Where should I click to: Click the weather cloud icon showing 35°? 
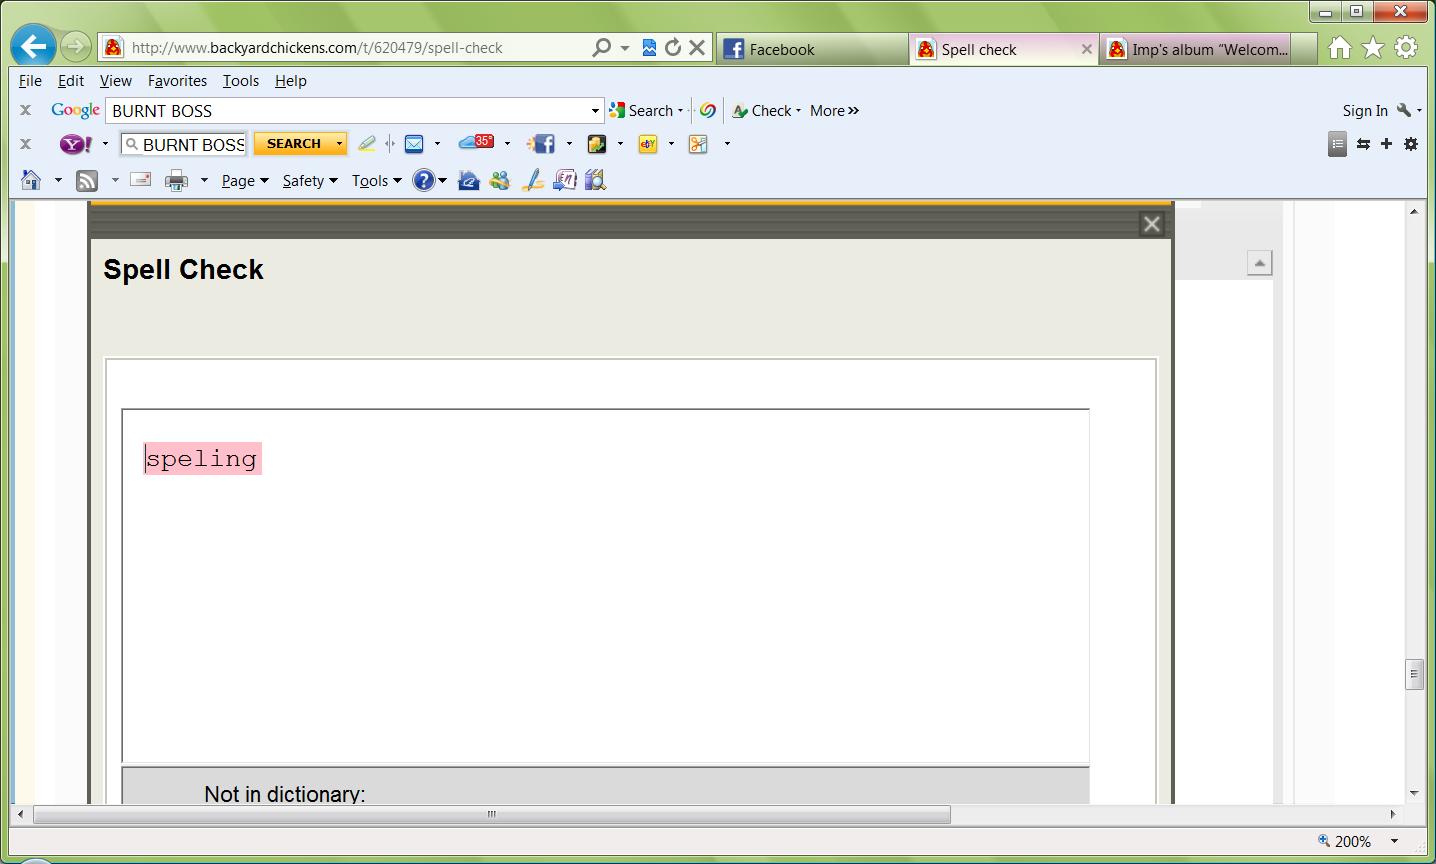click(x=476, y=143)
